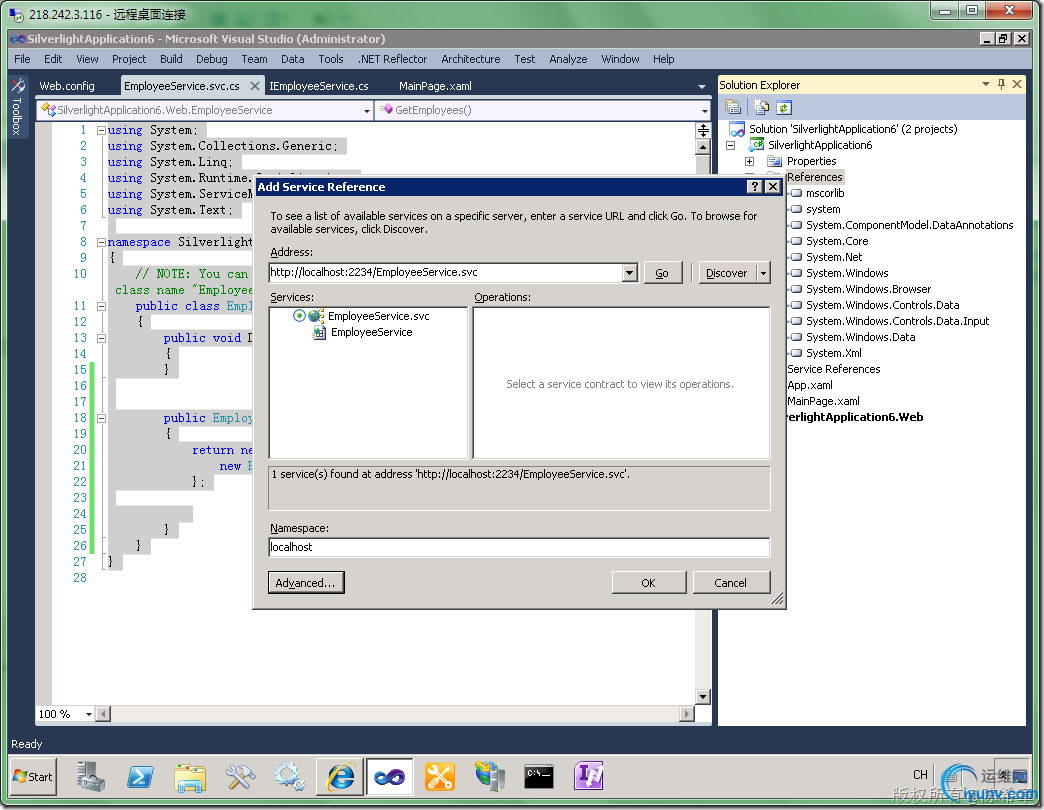Expand the Properties node in Solution Explorer
1044x810 pixels.
(x=750, y=161)
